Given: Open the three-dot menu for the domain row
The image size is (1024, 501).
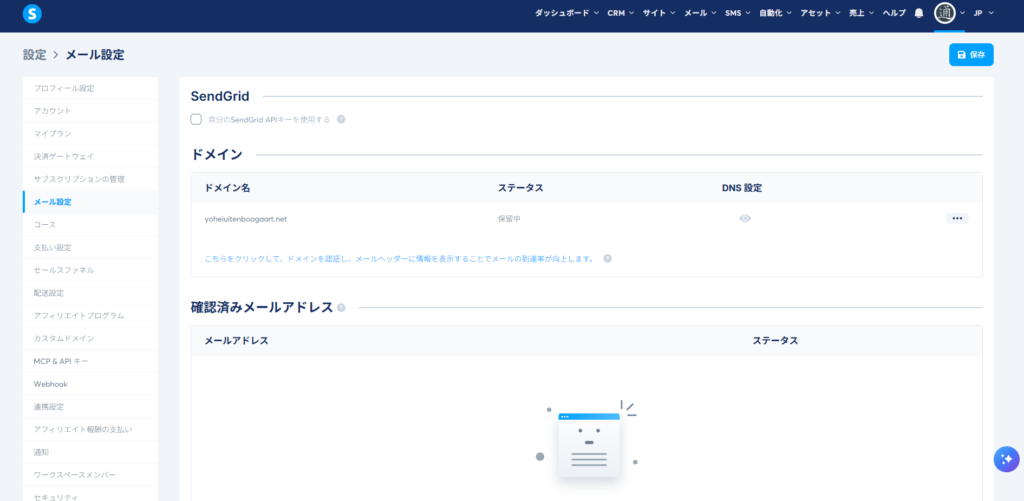Looking at the screenshot, I should tap(957, 218).
